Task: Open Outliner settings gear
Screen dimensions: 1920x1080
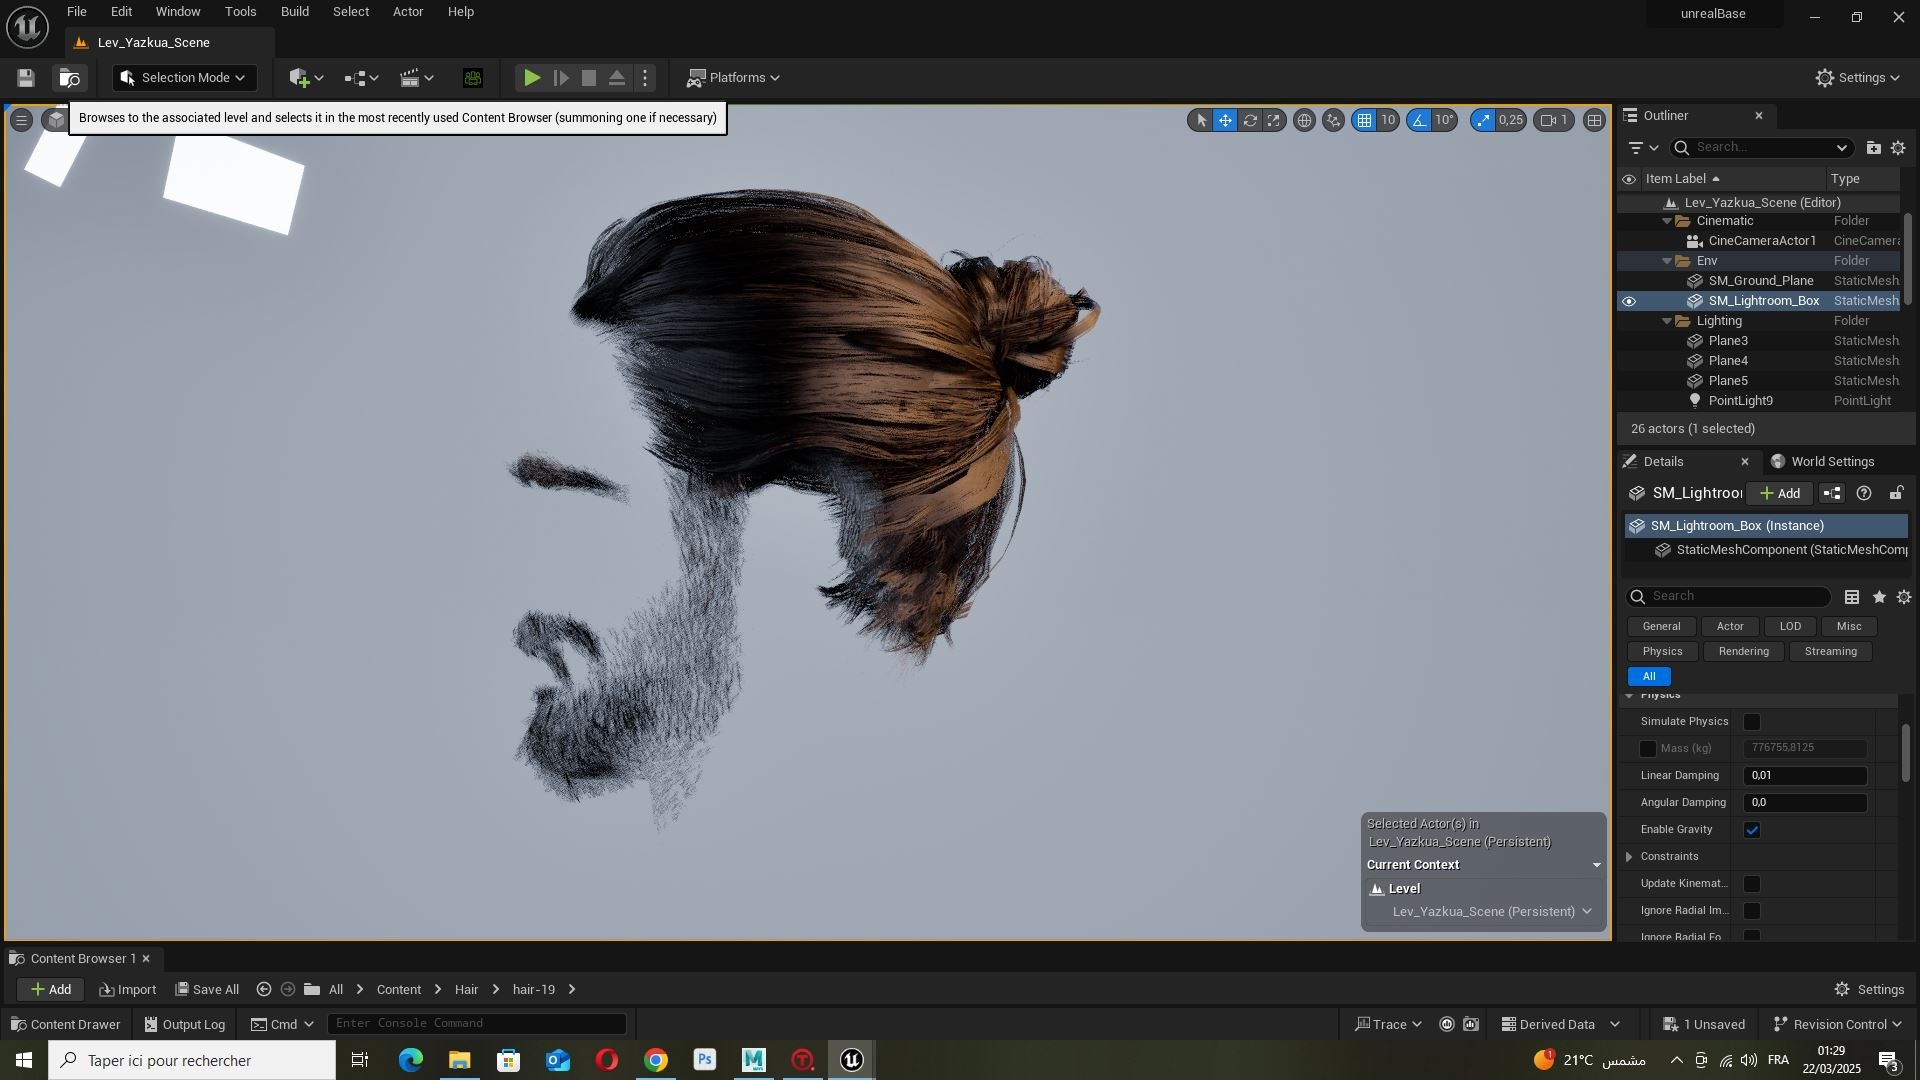Action: coord(1898,148)
